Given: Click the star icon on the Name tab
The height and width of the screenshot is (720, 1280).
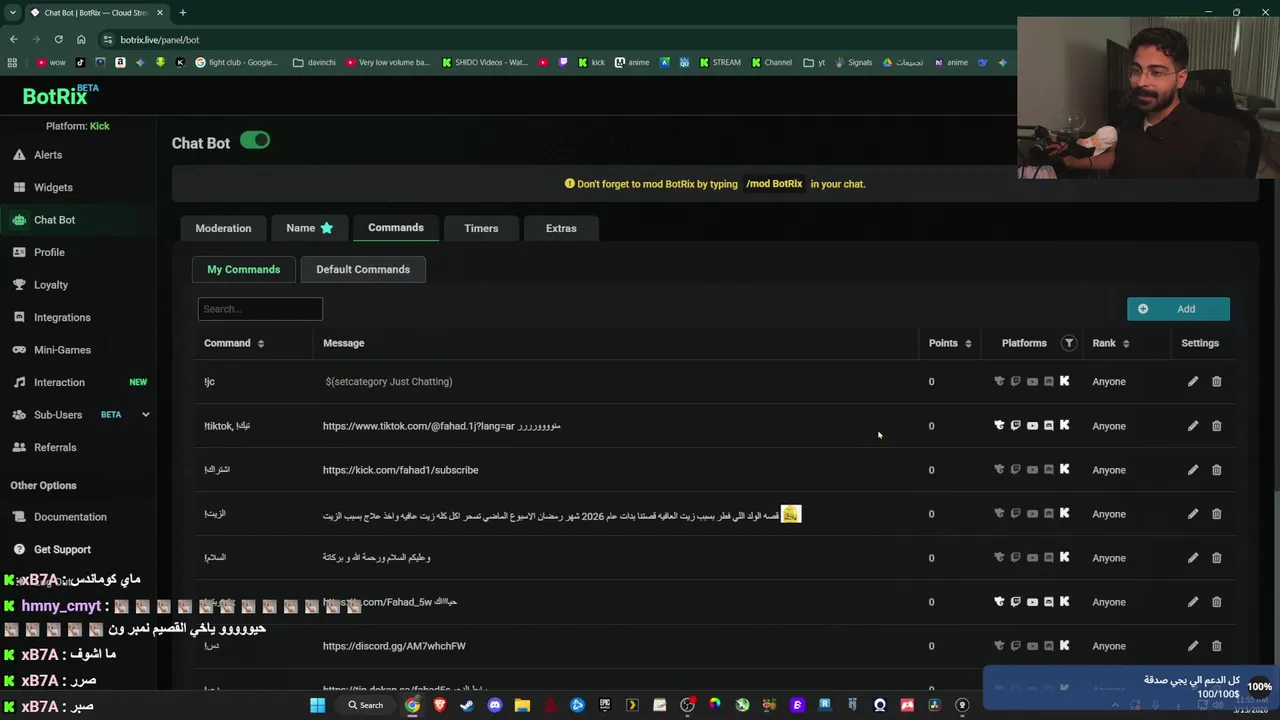Looking at the screenshot, I should coord(326,228).
